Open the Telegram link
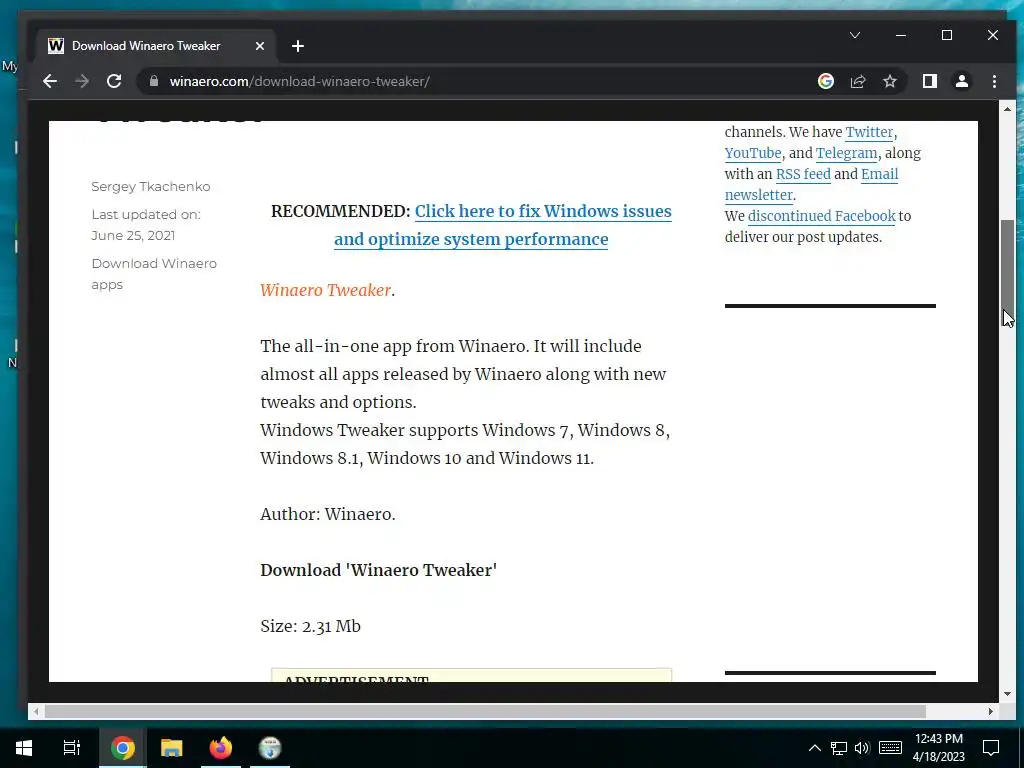This screenshot has width=1024, height=768. [x=846, y=153]
